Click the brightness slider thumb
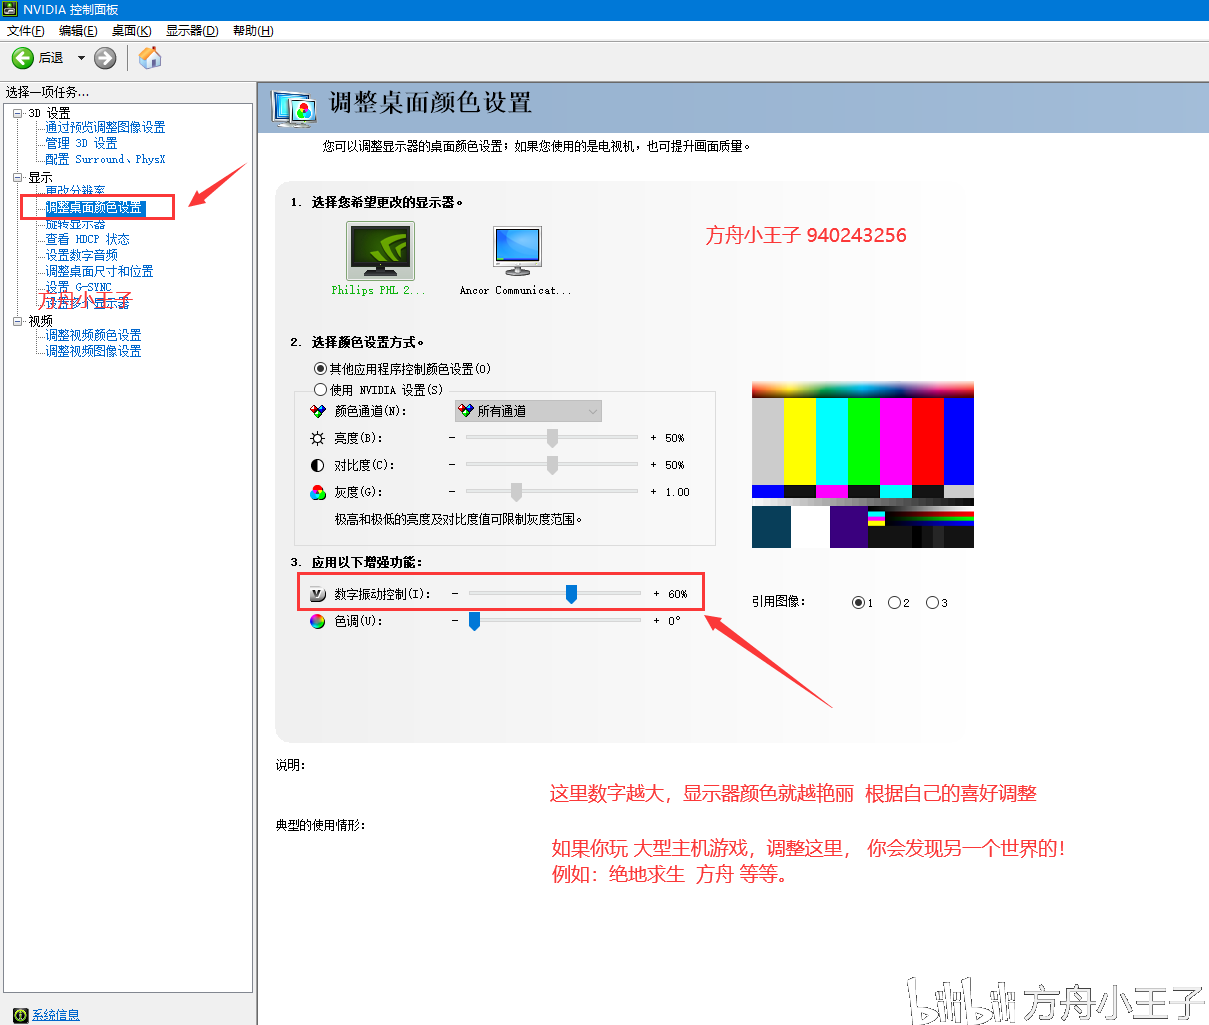Image resolution: width=1209 pixels, height=1025 pixels. [552, 438]
